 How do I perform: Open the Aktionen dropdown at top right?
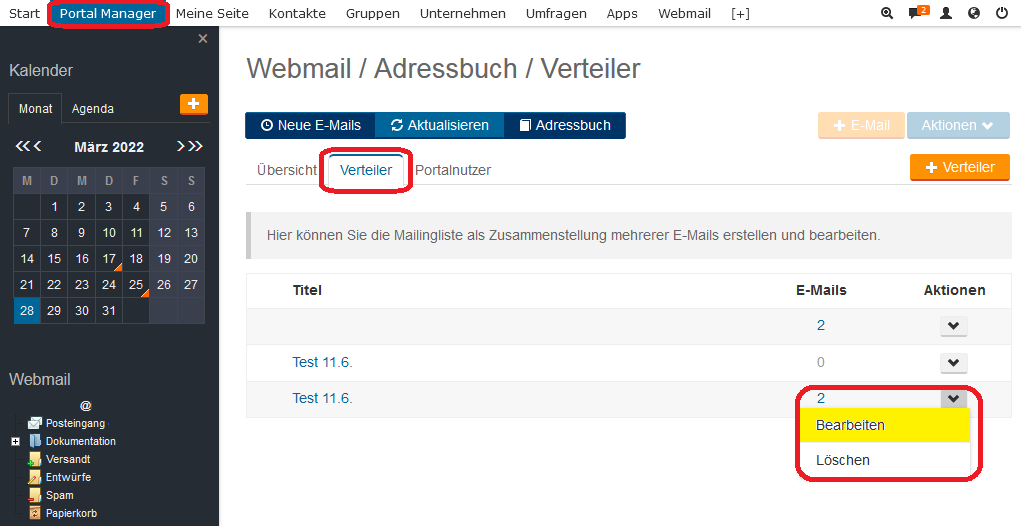click(958, 125)
